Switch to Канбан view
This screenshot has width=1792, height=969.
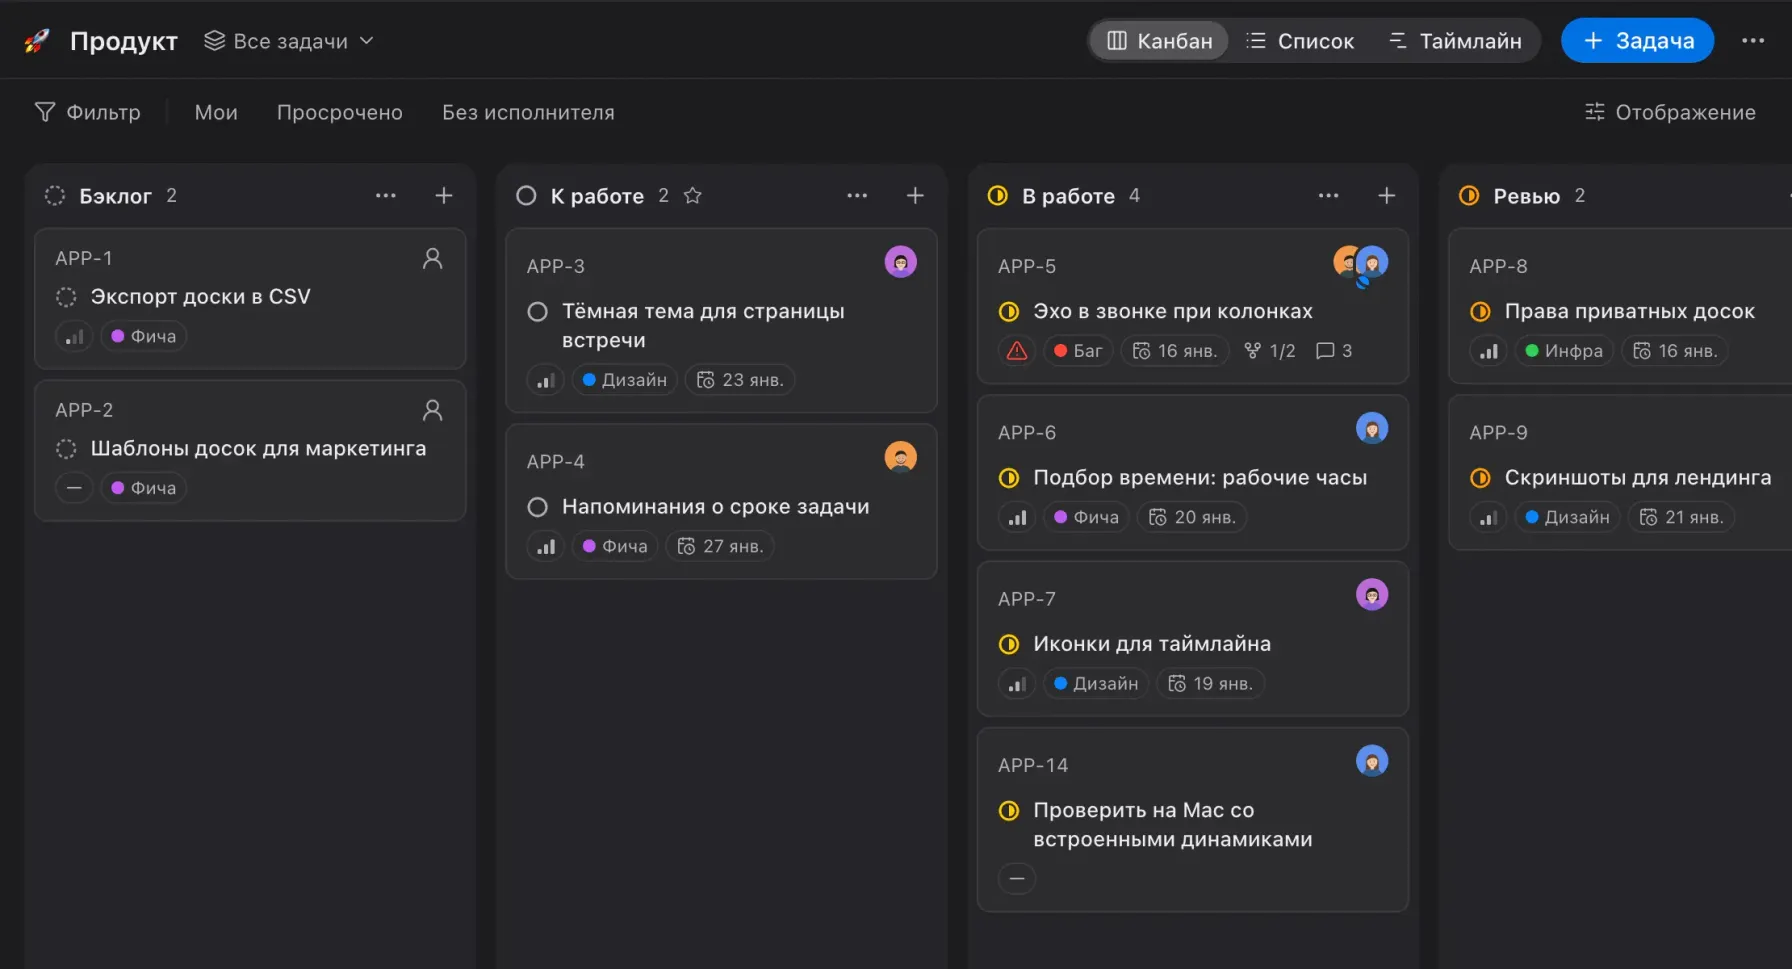click(x=1159, y=41)
